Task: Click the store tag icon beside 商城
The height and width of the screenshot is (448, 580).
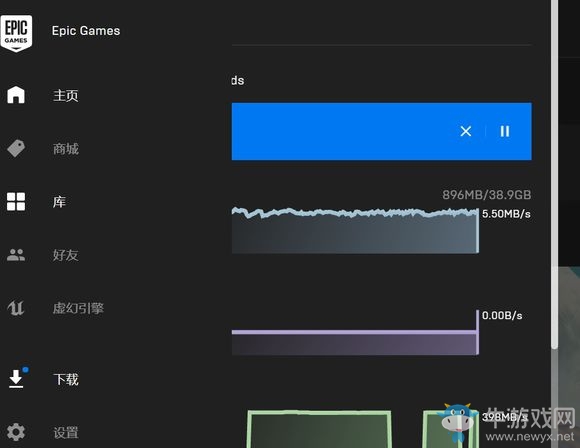Action: point(16,148)
